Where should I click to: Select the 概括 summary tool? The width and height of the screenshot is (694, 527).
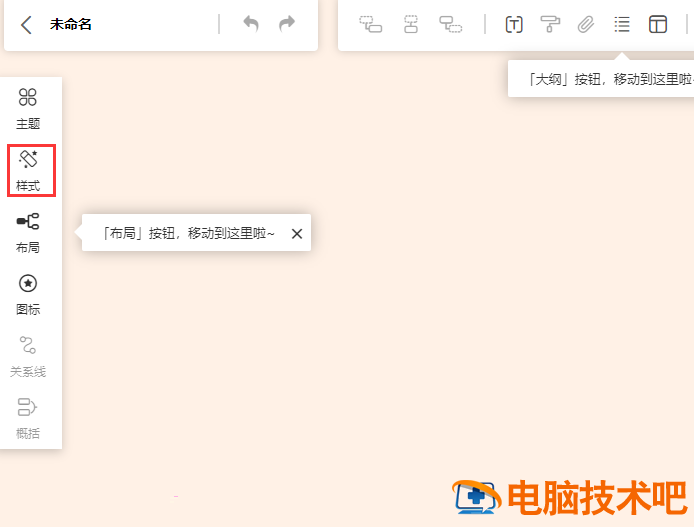28,419
